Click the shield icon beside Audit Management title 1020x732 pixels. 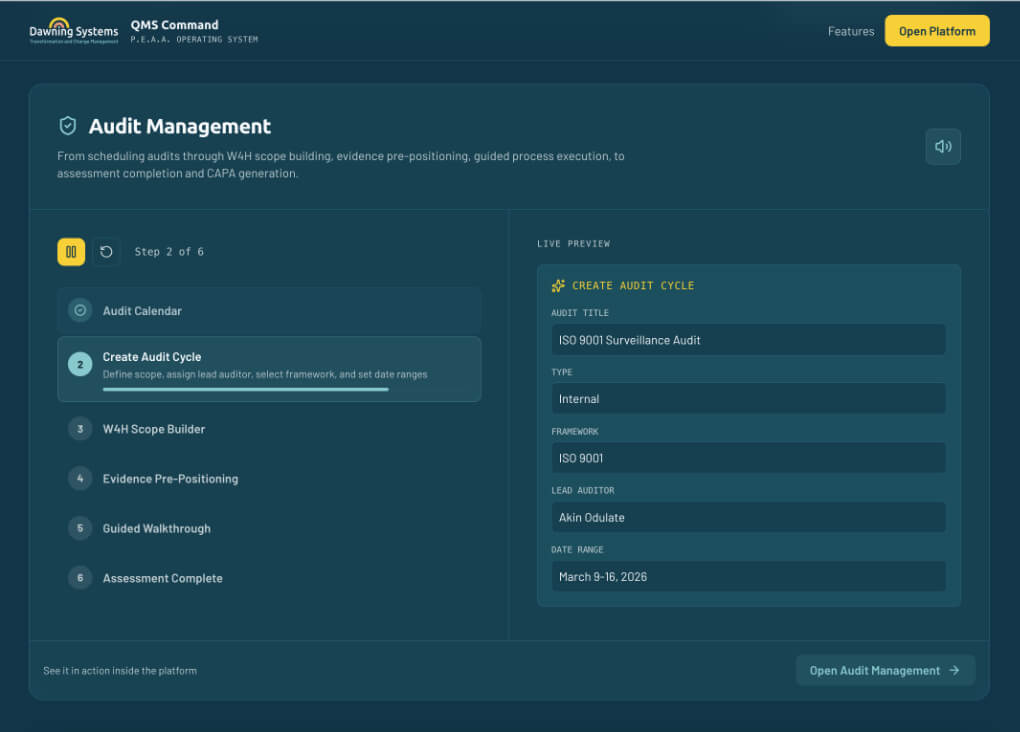(67, 125)
